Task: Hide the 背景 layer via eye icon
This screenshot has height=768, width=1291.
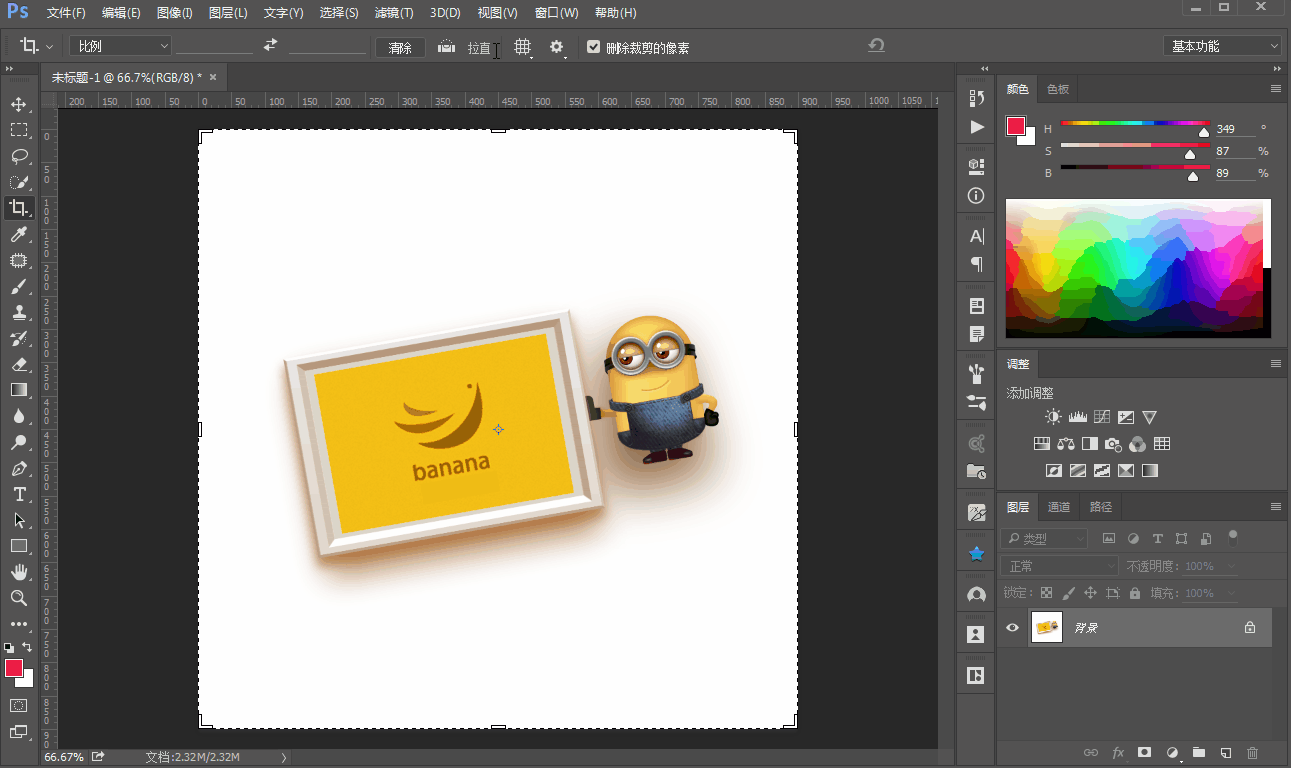Action: (x=1012, y=628)
